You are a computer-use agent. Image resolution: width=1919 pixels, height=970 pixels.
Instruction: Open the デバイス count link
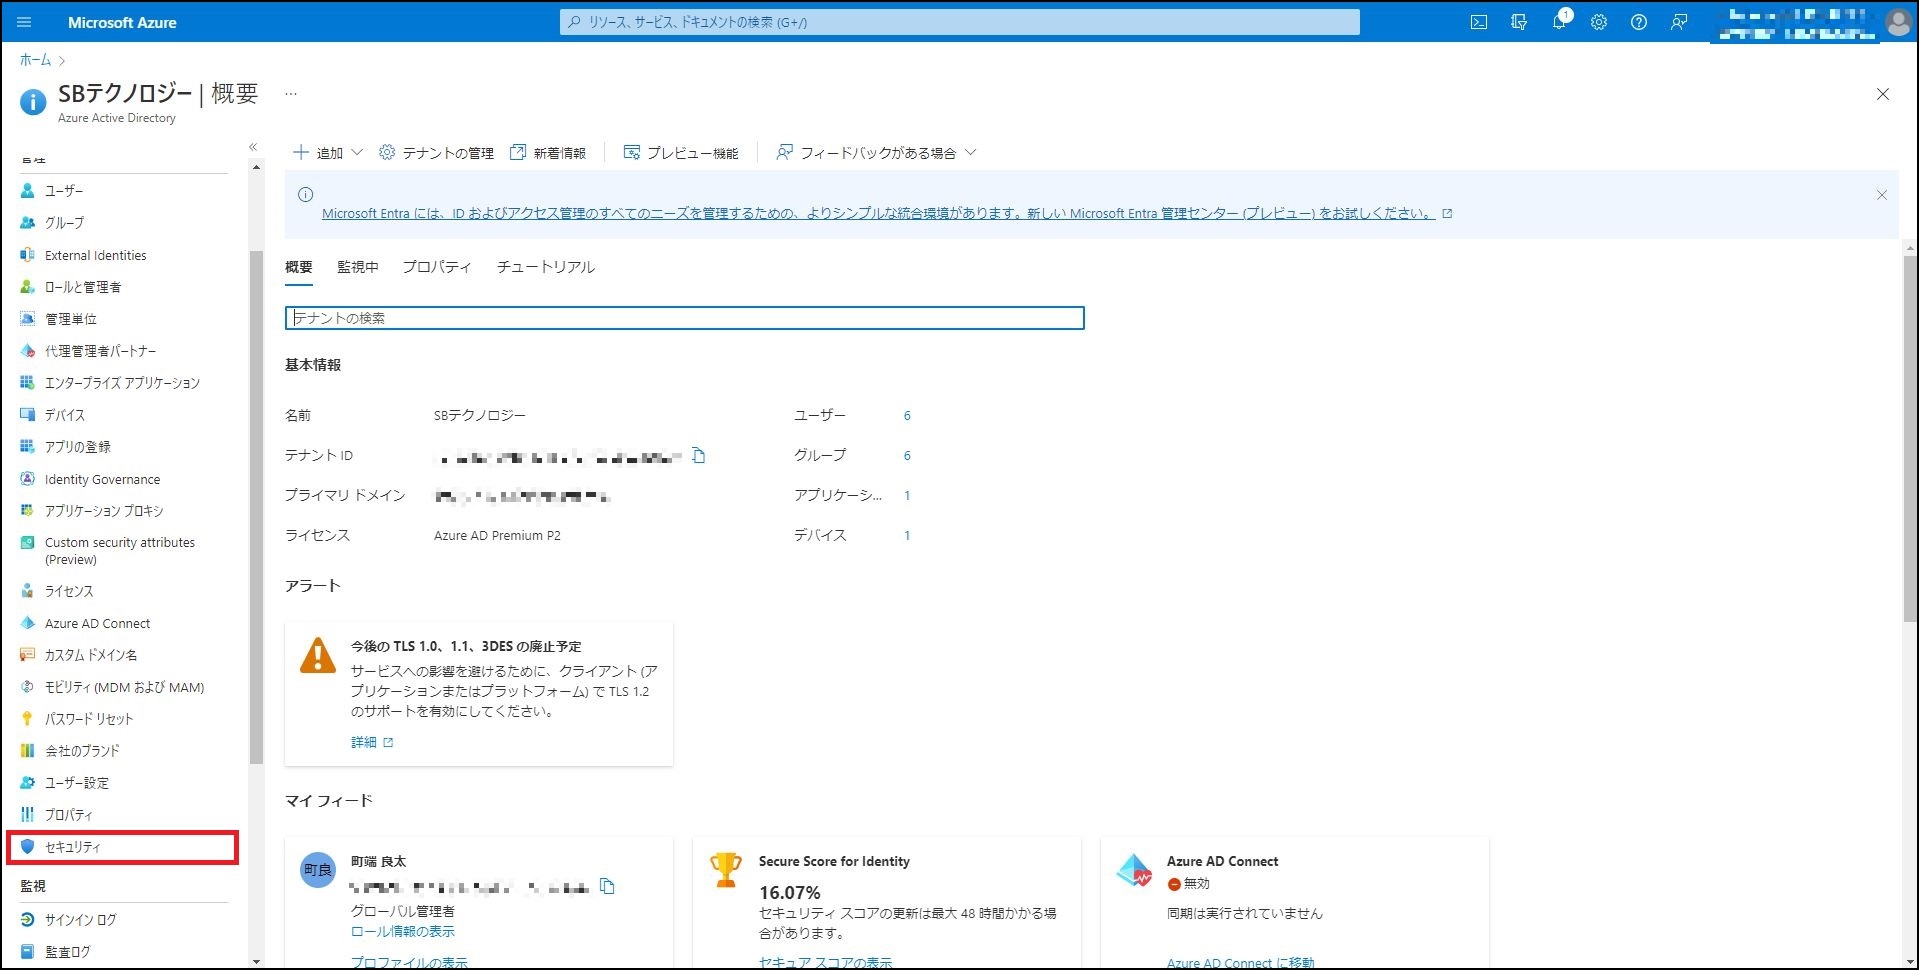click(x=907, y=536)
